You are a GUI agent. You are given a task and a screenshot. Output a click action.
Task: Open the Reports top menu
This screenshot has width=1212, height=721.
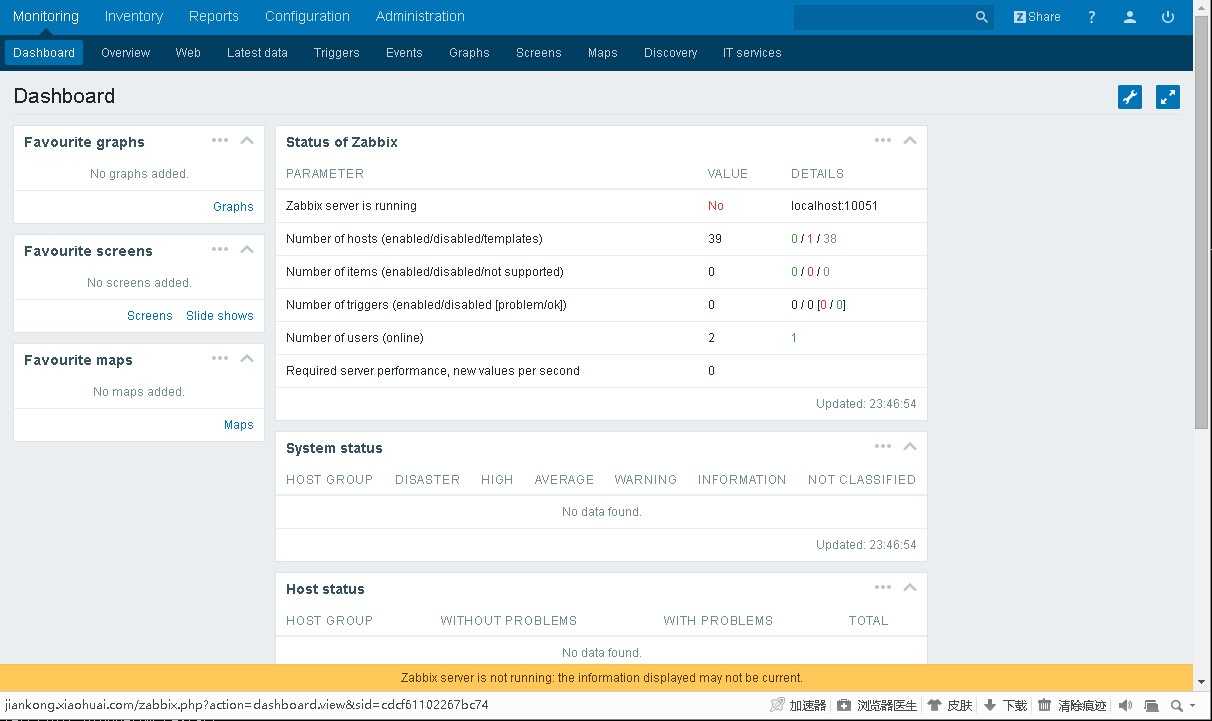click(x=214, y=17)
